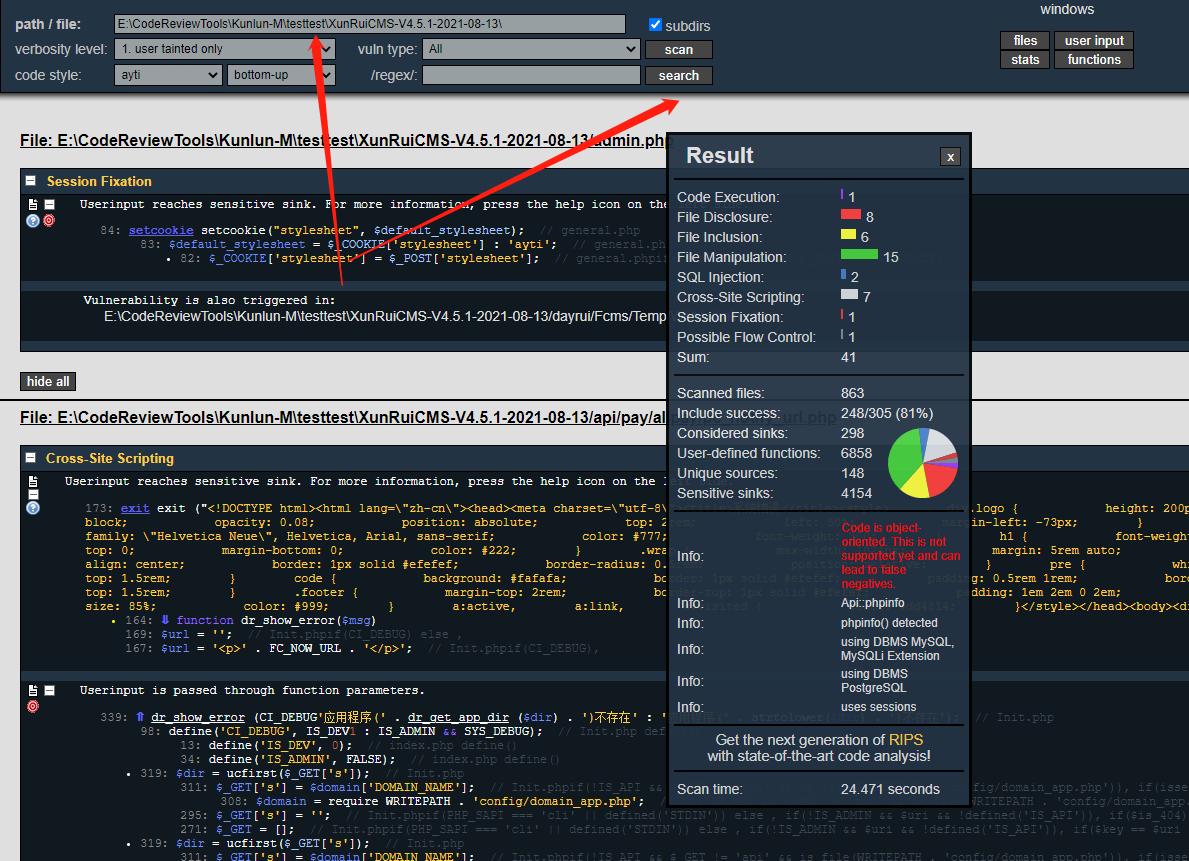Click the exit function link
The width and height of the screenshot is (1189, 861).
[135, 508]
